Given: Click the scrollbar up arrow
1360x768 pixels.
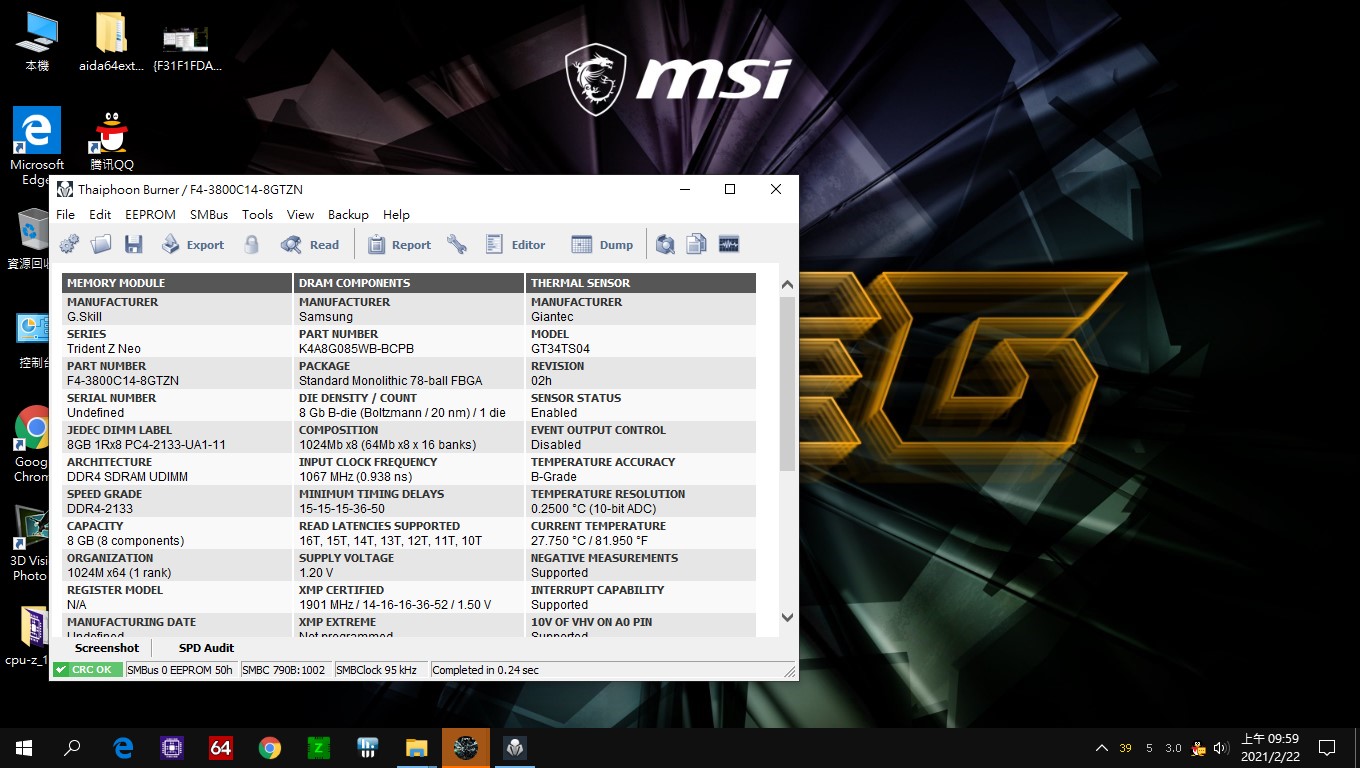Looking at the screenshot, I should 787,285.
